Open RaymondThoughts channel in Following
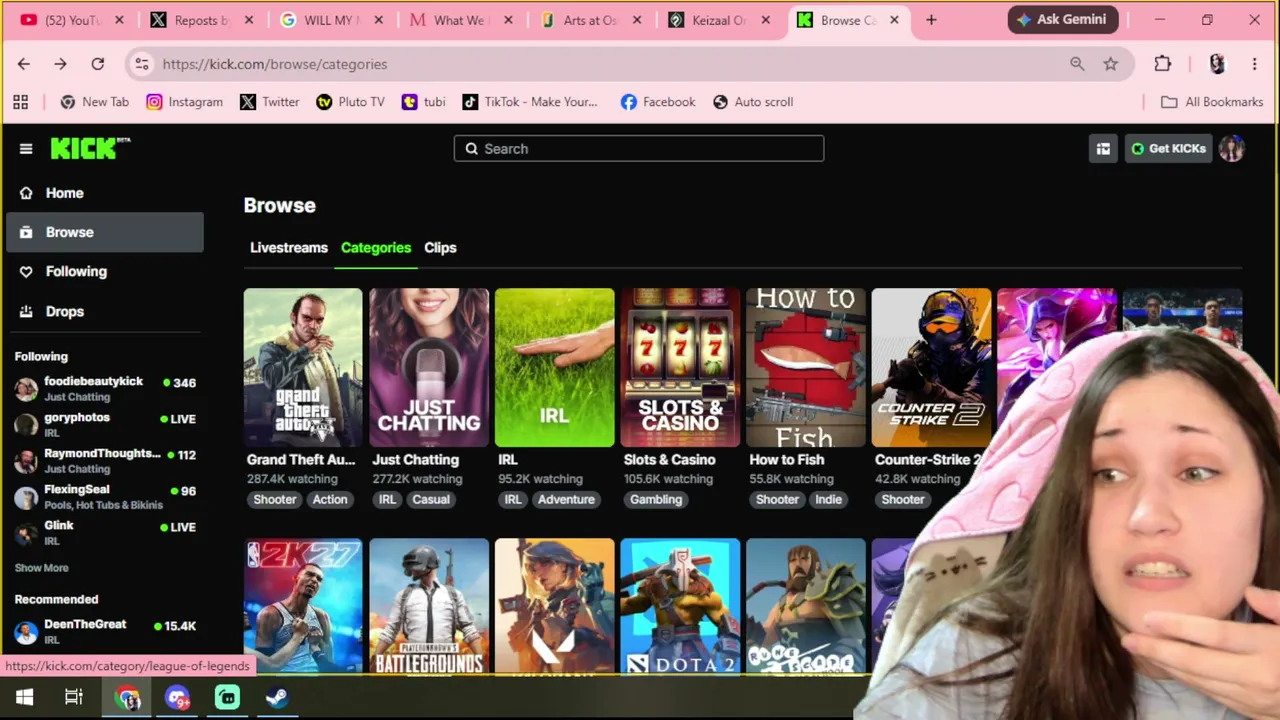 coord(105,461)
